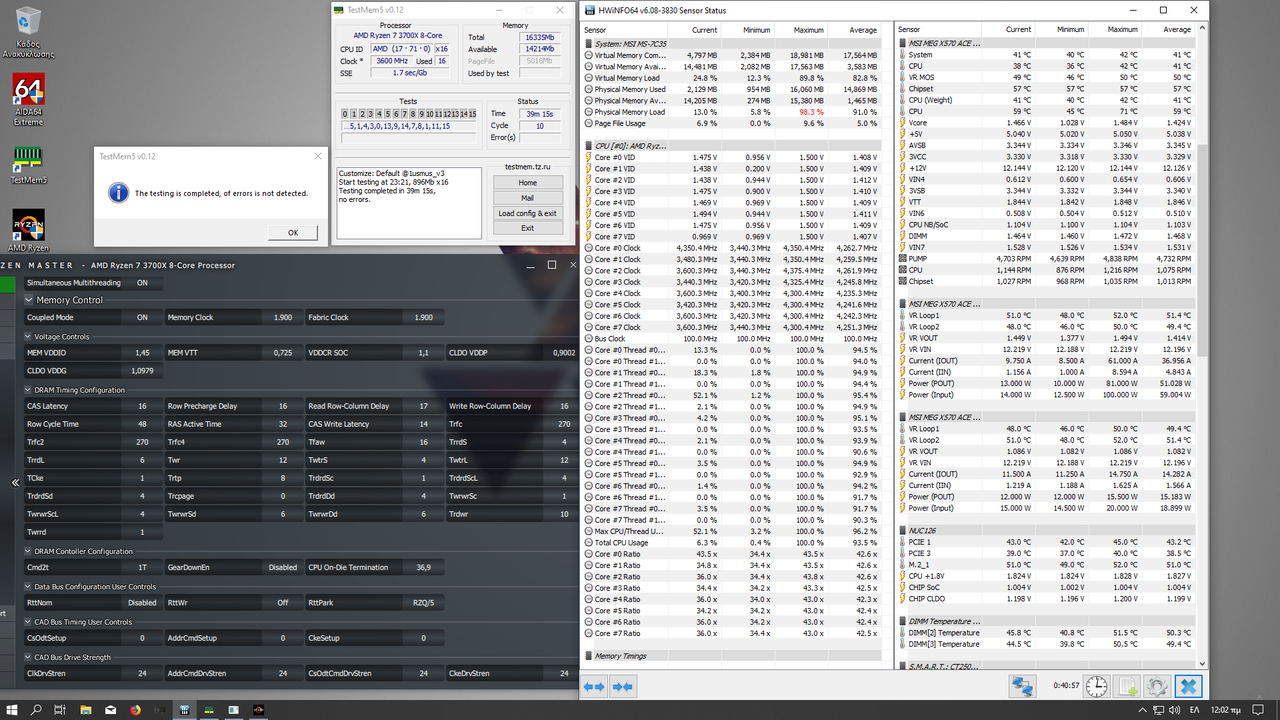Open Windows Start menu

11,710
